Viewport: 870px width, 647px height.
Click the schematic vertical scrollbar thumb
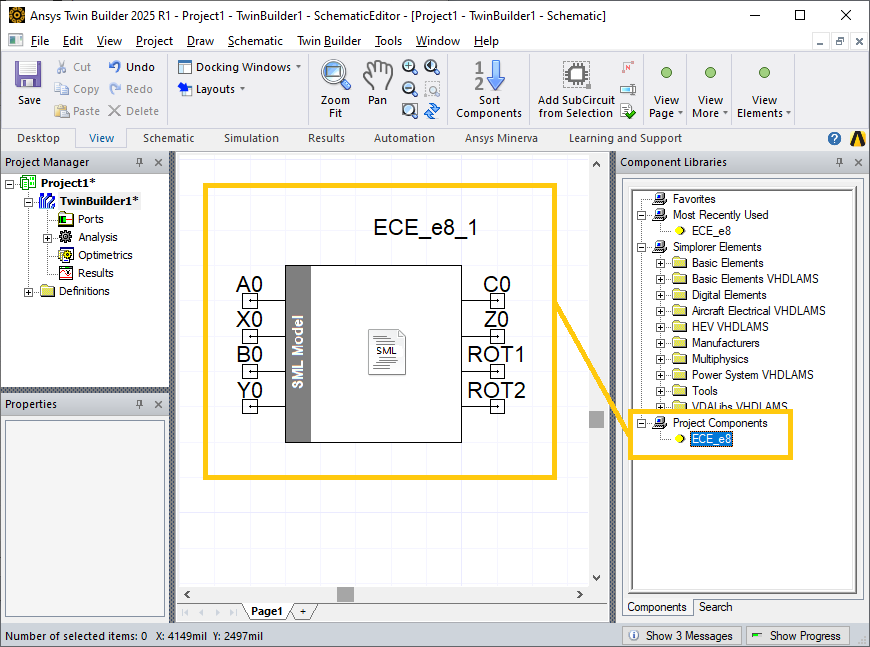[596, 419]
